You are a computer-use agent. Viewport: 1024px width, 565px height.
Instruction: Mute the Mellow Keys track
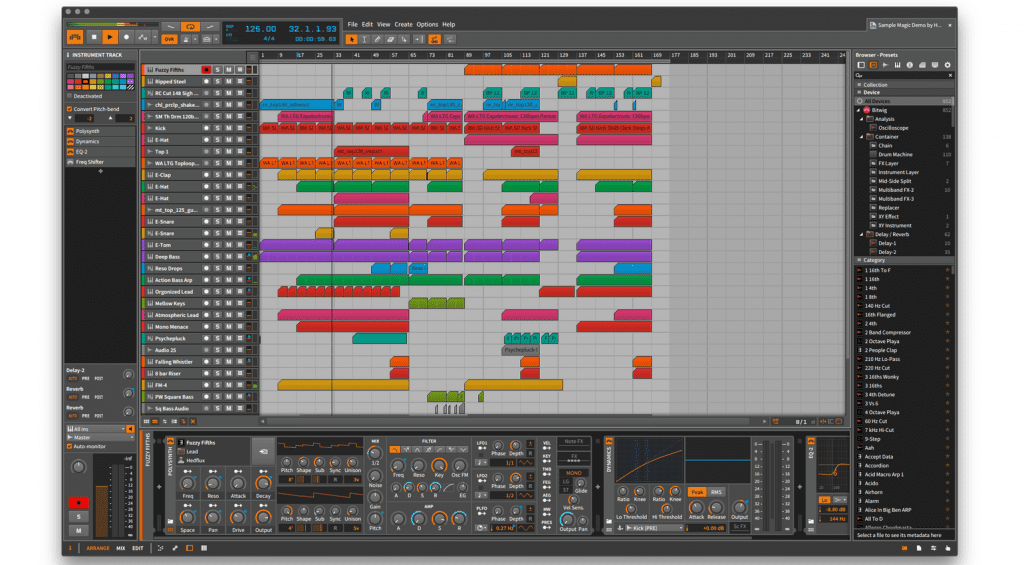229,303
